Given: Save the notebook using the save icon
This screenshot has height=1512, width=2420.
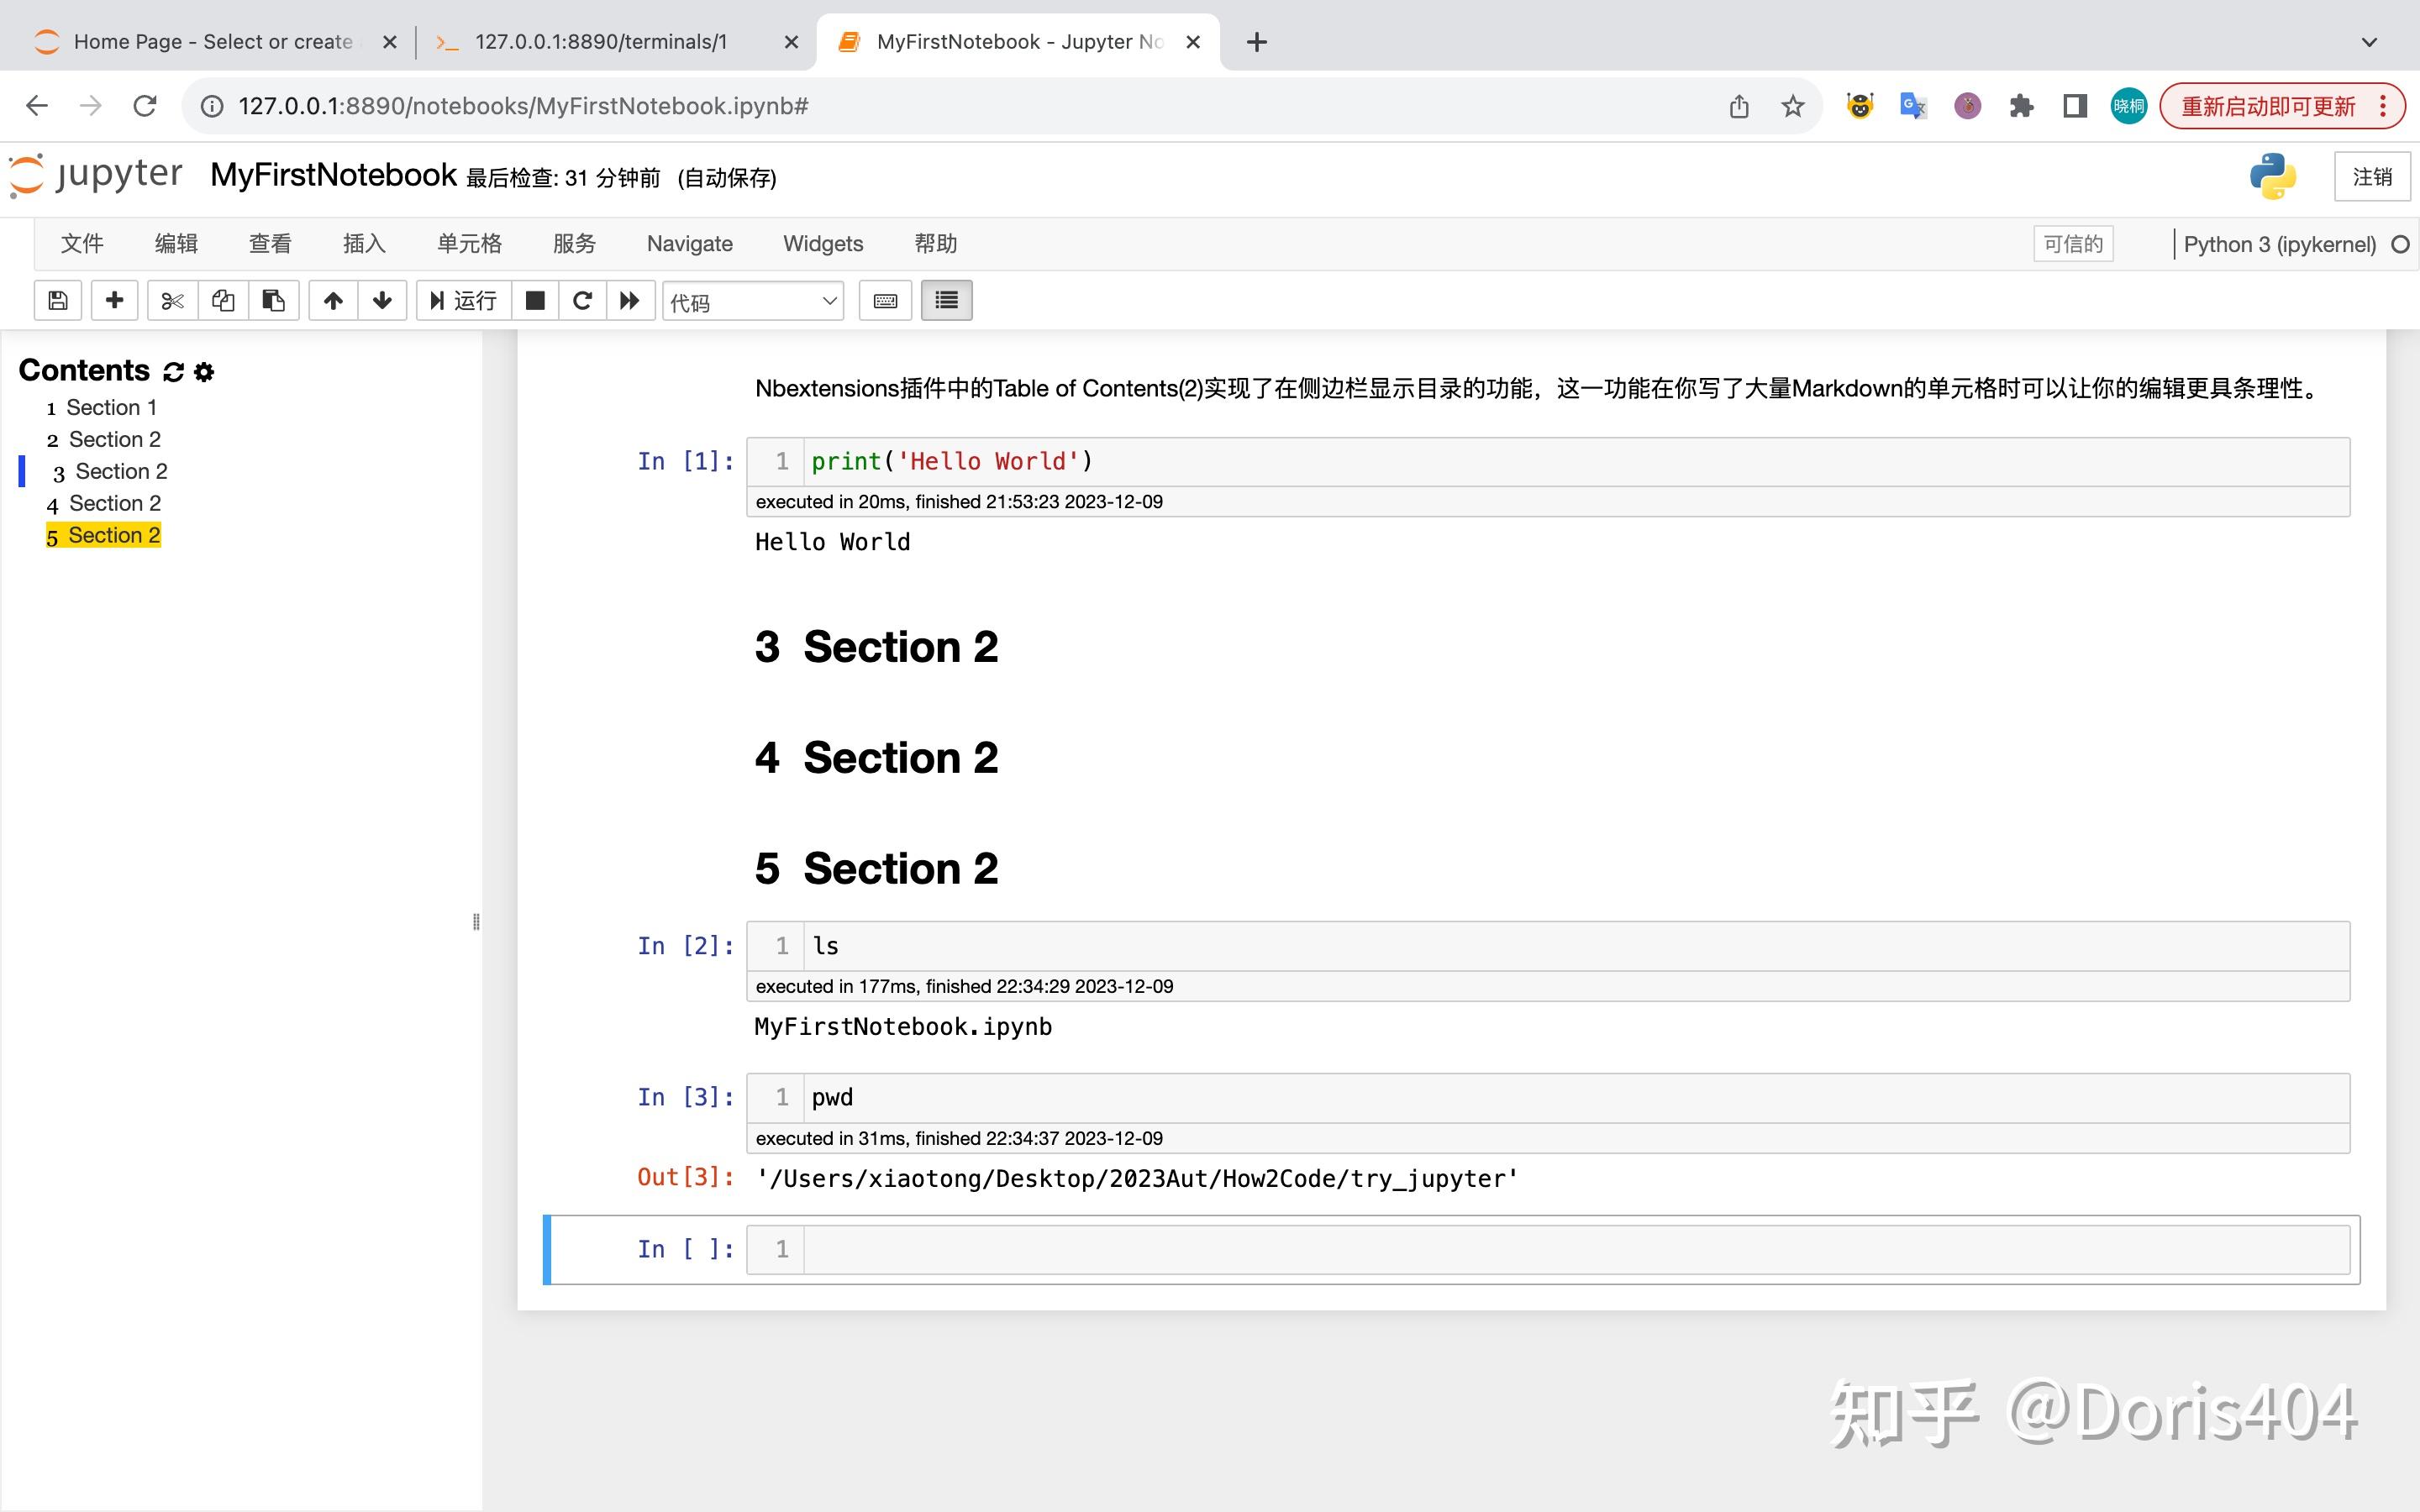Looking at the screenshot, I should pos(57,300).
